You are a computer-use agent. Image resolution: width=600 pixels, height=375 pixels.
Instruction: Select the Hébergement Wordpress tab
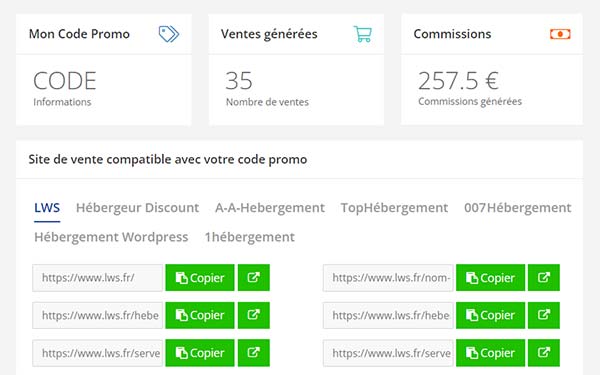111,237
